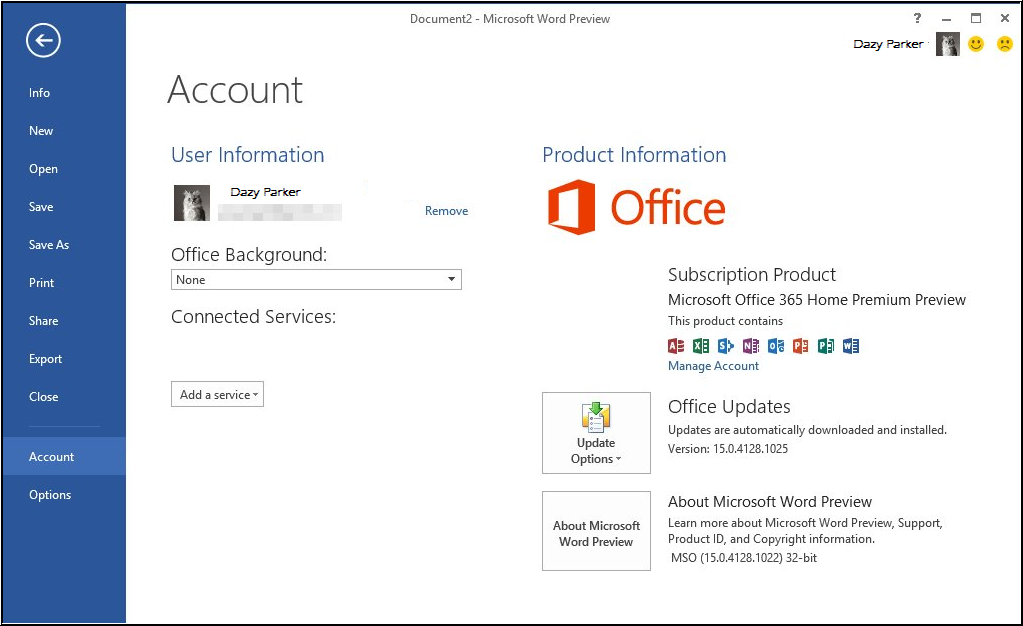Click the orange PowerPoint product icon

point(801,345)
